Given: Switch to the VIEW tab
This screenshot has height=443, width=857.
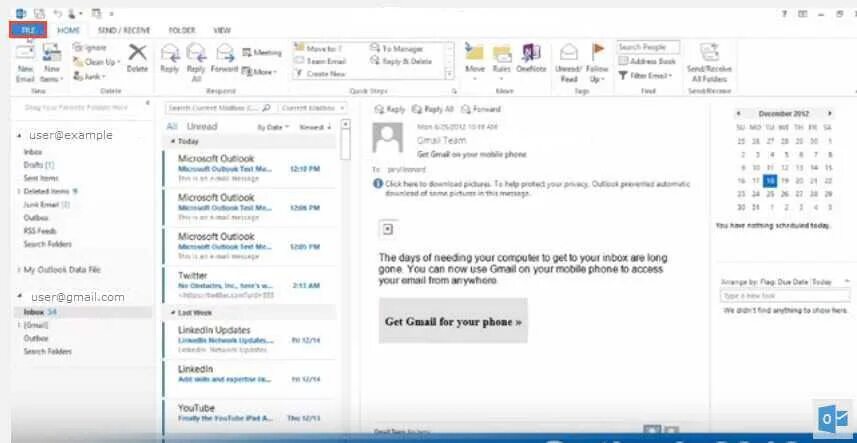Looking at the screenshot, I should click(222, 31).
